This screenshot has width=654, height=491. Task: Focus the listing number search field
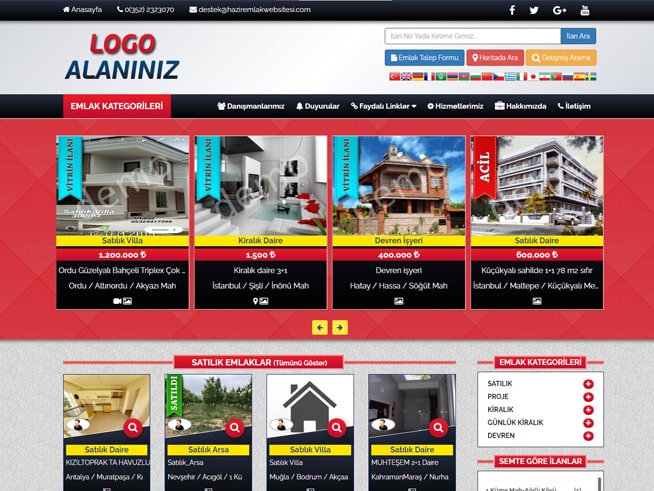[x=472, y=36]
